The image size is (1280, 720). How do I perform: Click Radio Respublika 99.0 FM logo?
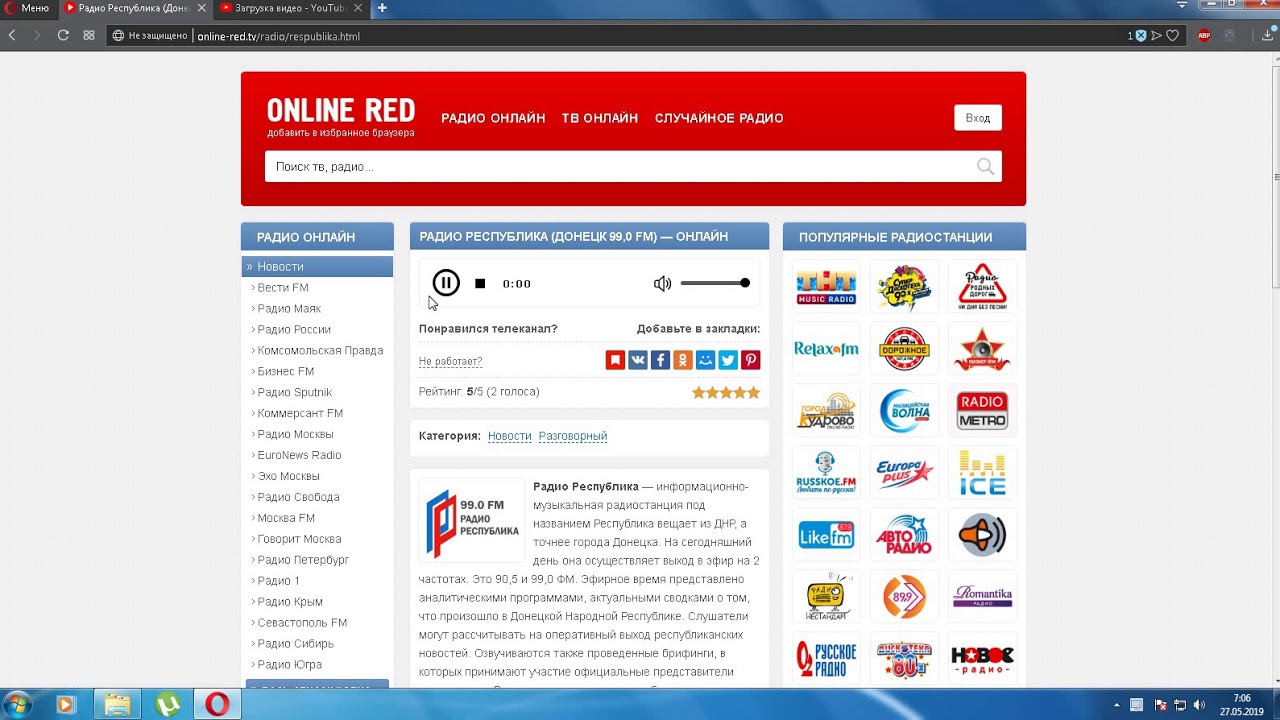(x=472, y=521)
